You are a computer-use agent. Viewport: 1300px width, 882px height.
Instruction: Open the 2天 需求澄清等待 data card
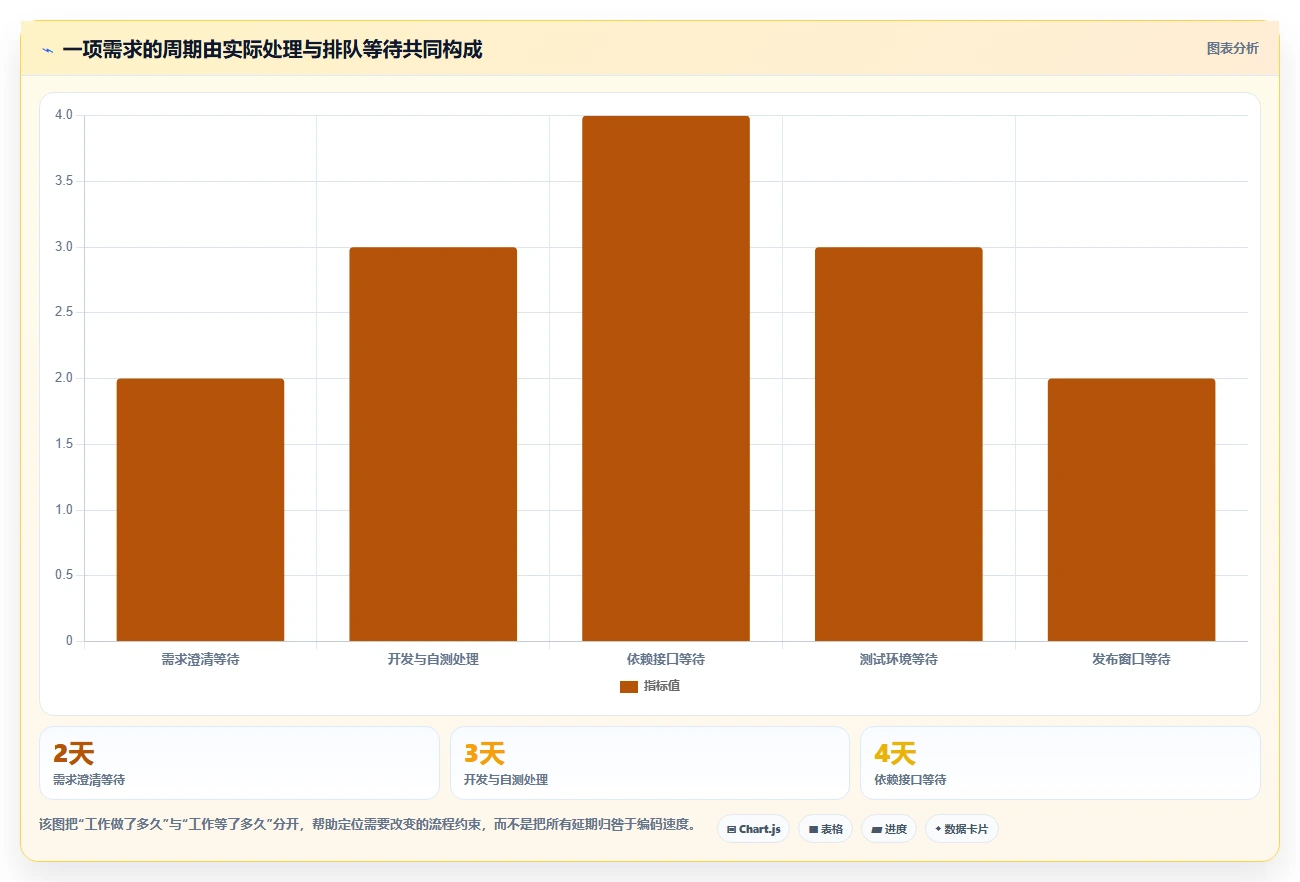pos(239,763)
